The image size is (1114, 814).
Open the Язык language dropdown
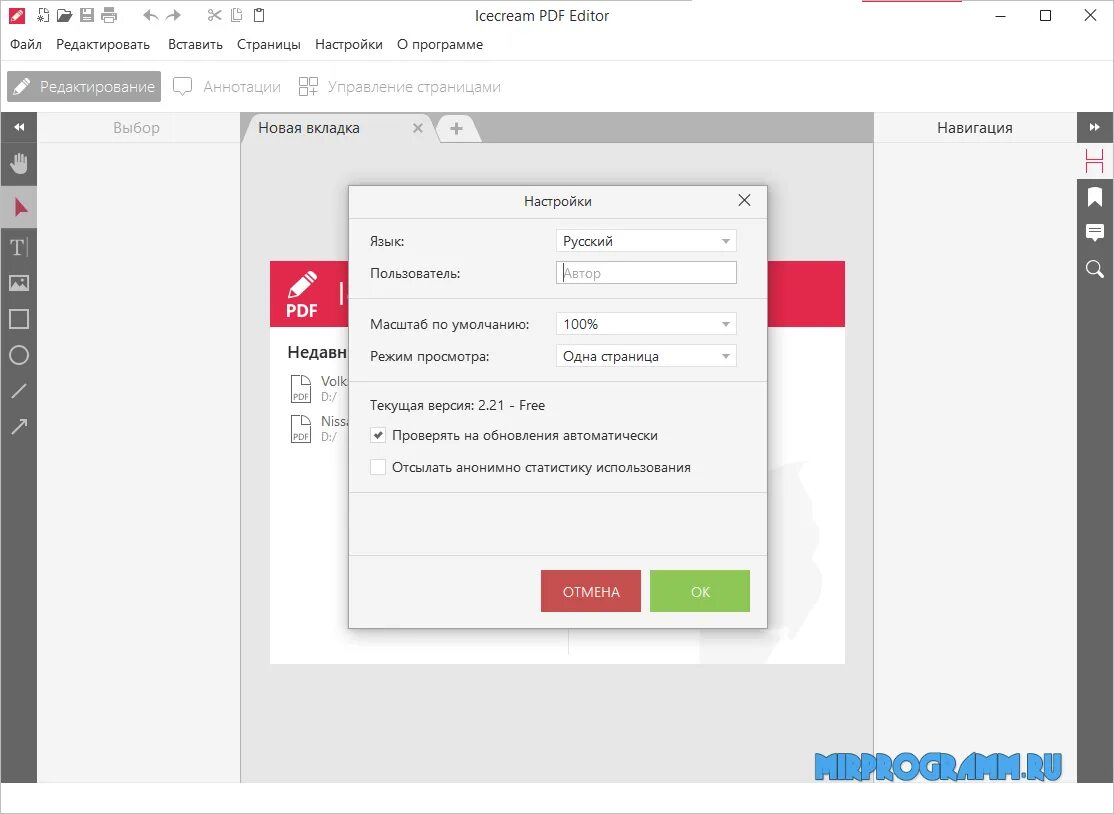tap(646, 241)
